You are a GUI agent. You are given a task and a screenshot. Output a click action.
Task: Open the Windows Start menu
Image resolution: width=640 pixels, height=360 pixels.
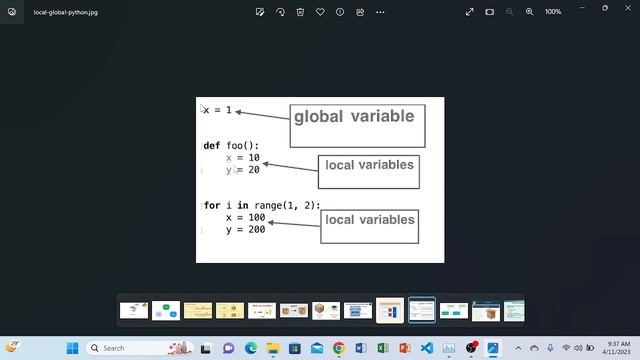point(72,348)
